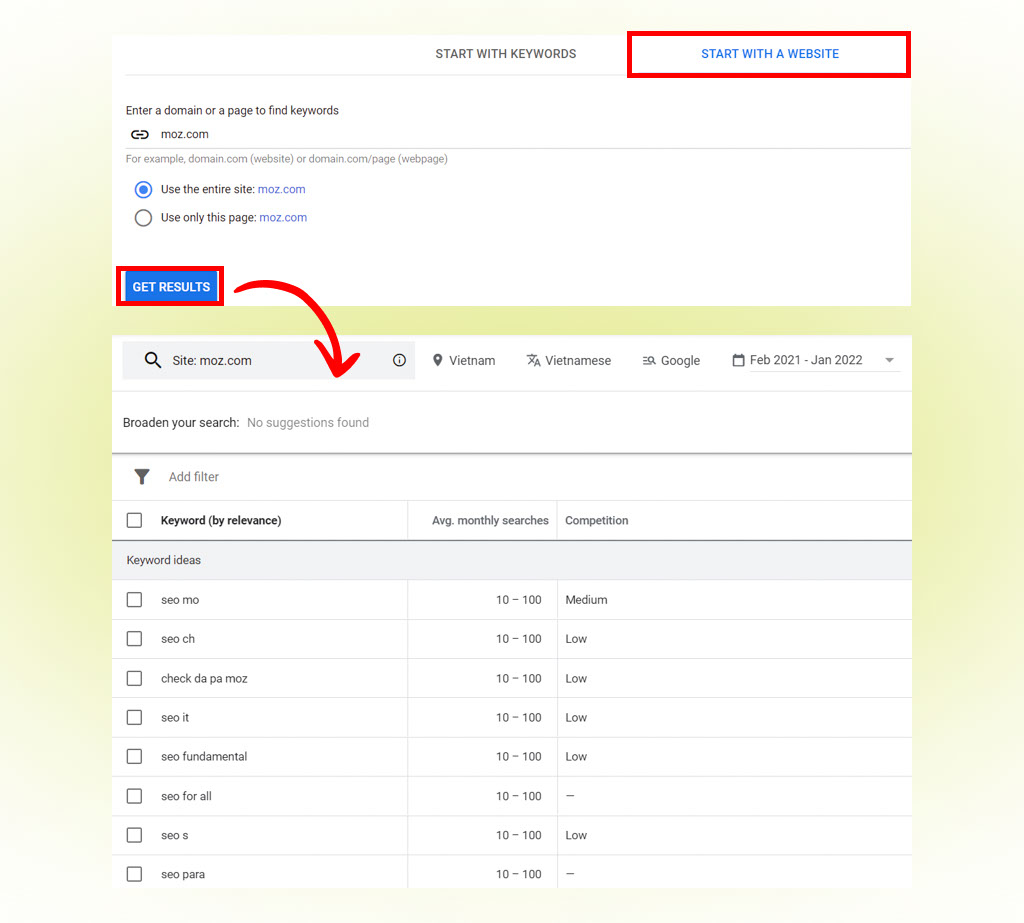Check the 'seo for all' checkbox

point(135,796)
